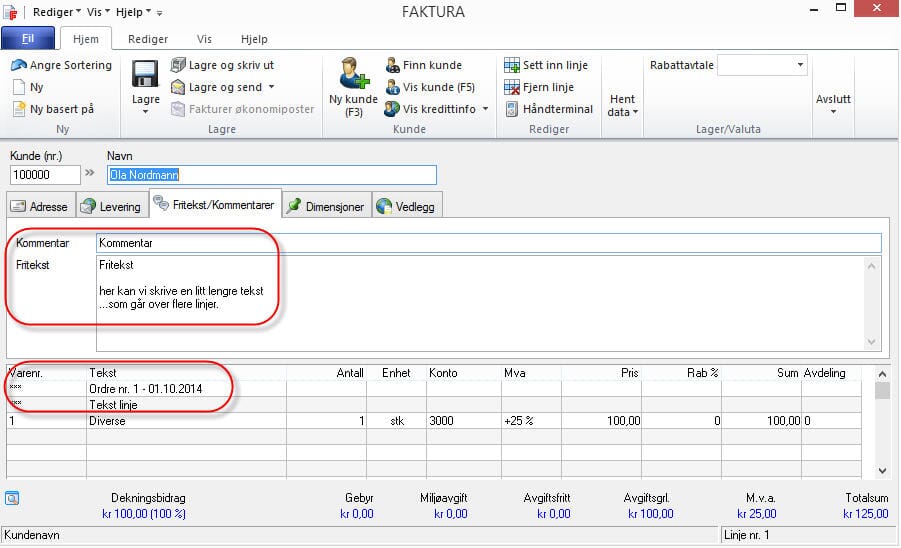This screenshot has width=901, height=548.
Task: Switch to the Adresse tab
Action: tap(39, 207)
